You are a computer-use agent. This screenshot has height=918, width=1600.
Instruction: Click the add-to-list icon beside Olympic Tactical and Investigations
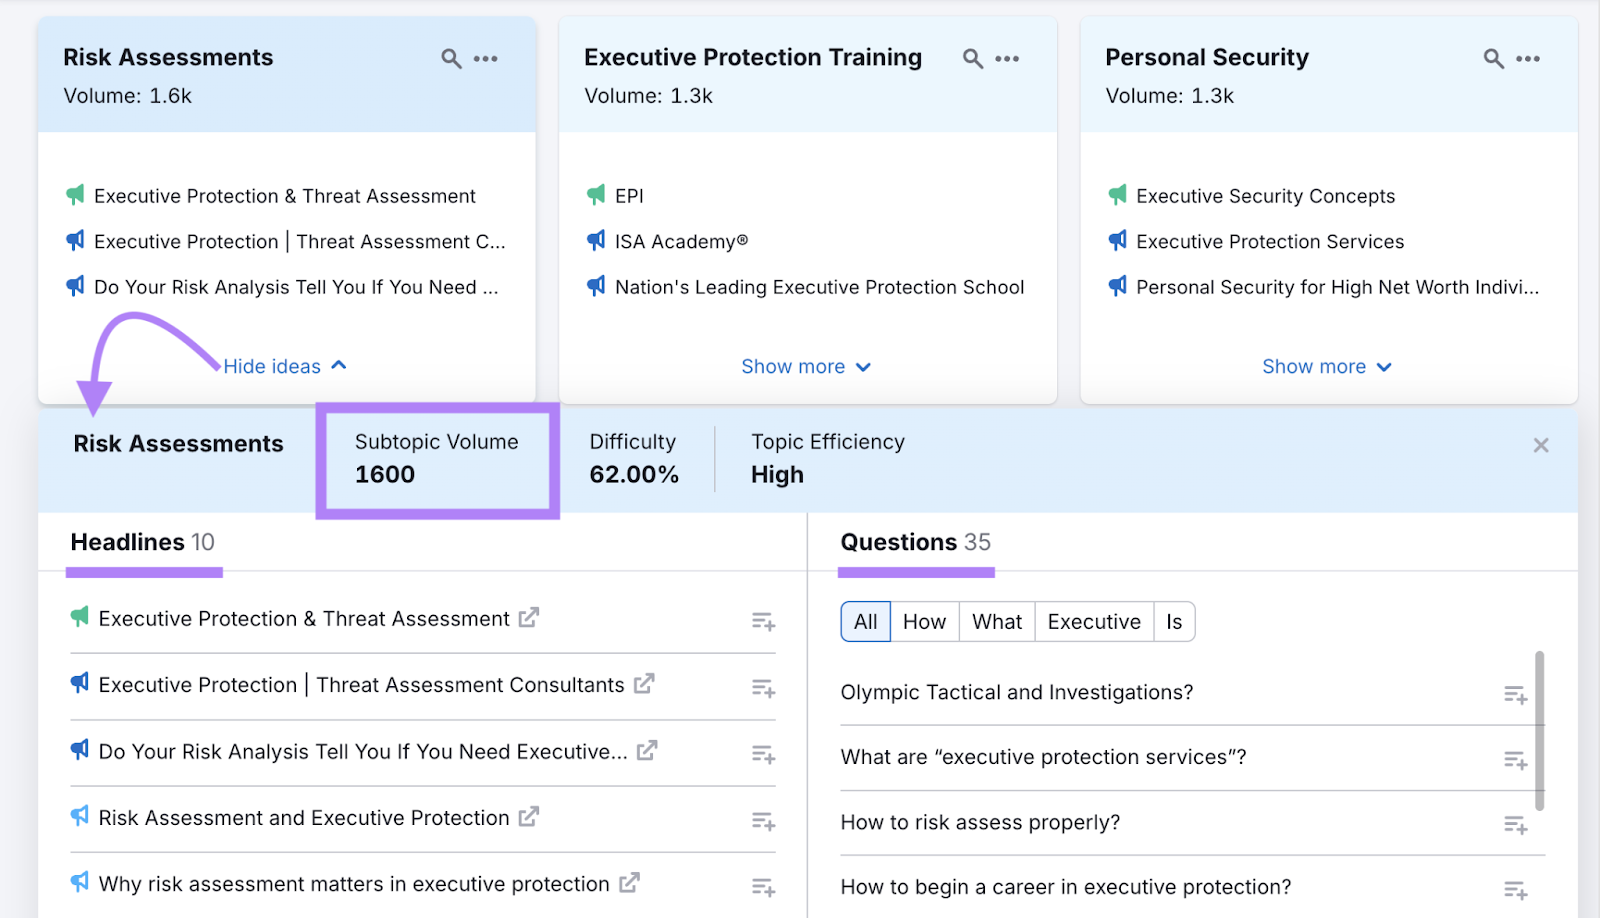click(1514, 693)
